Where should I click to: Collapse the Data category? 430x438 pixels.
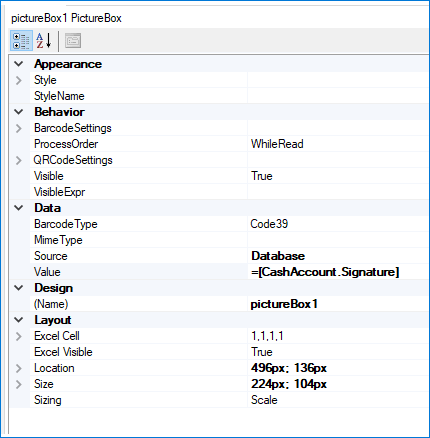point(19,208)
